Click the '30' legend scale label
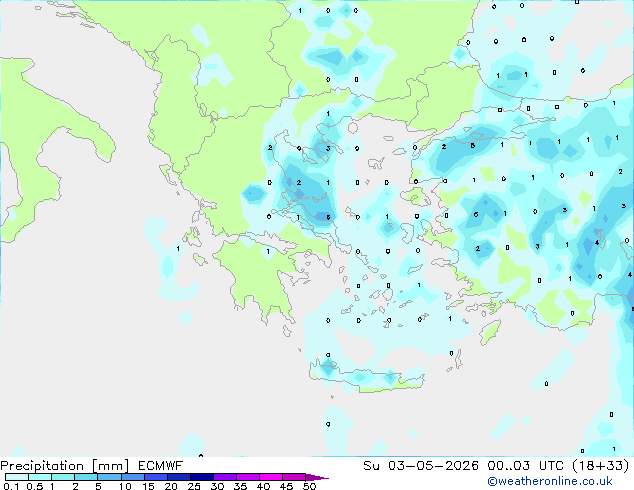The width and height of the screenshot is (634, 490). click(x=217, y=486)
